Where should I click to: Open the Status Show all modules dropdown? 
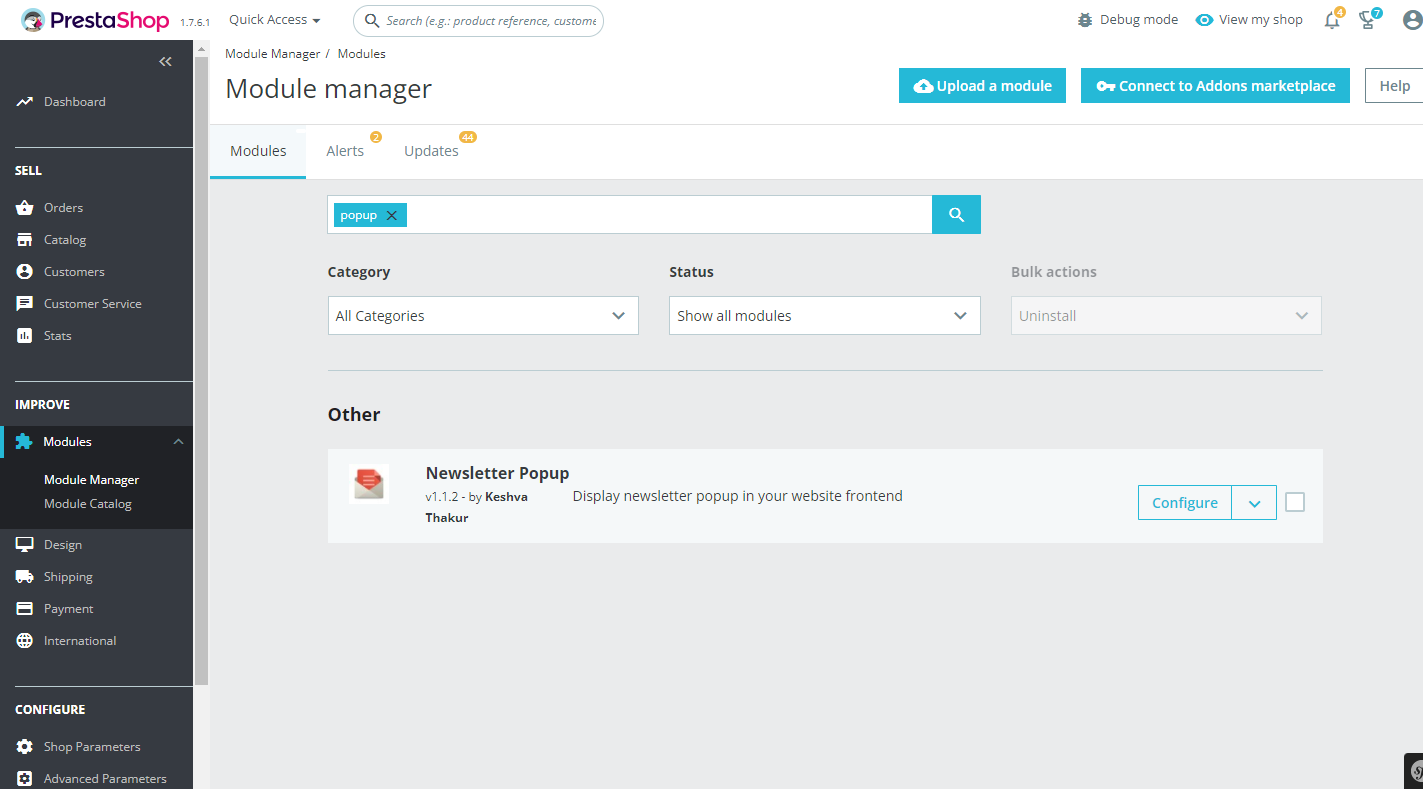coord(825,316)
